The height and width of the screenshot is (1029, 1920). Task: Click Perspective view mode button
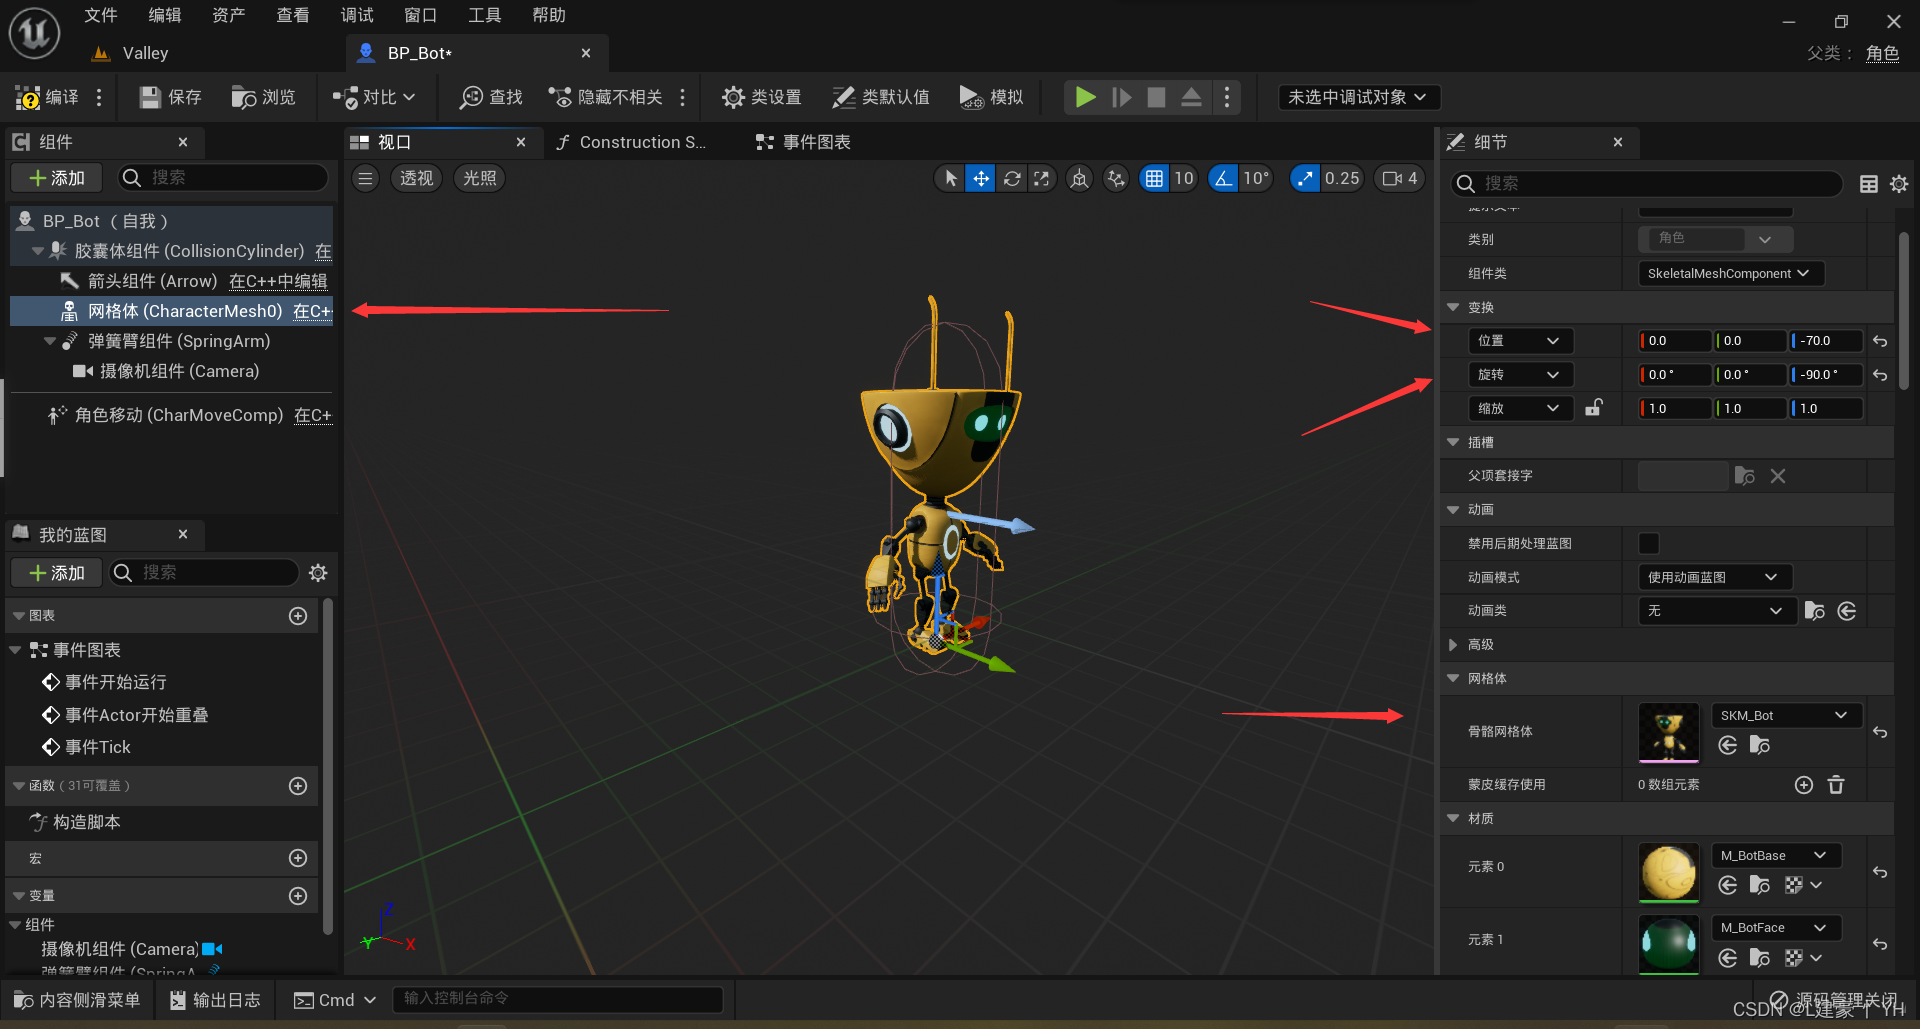tap(416, 178)
